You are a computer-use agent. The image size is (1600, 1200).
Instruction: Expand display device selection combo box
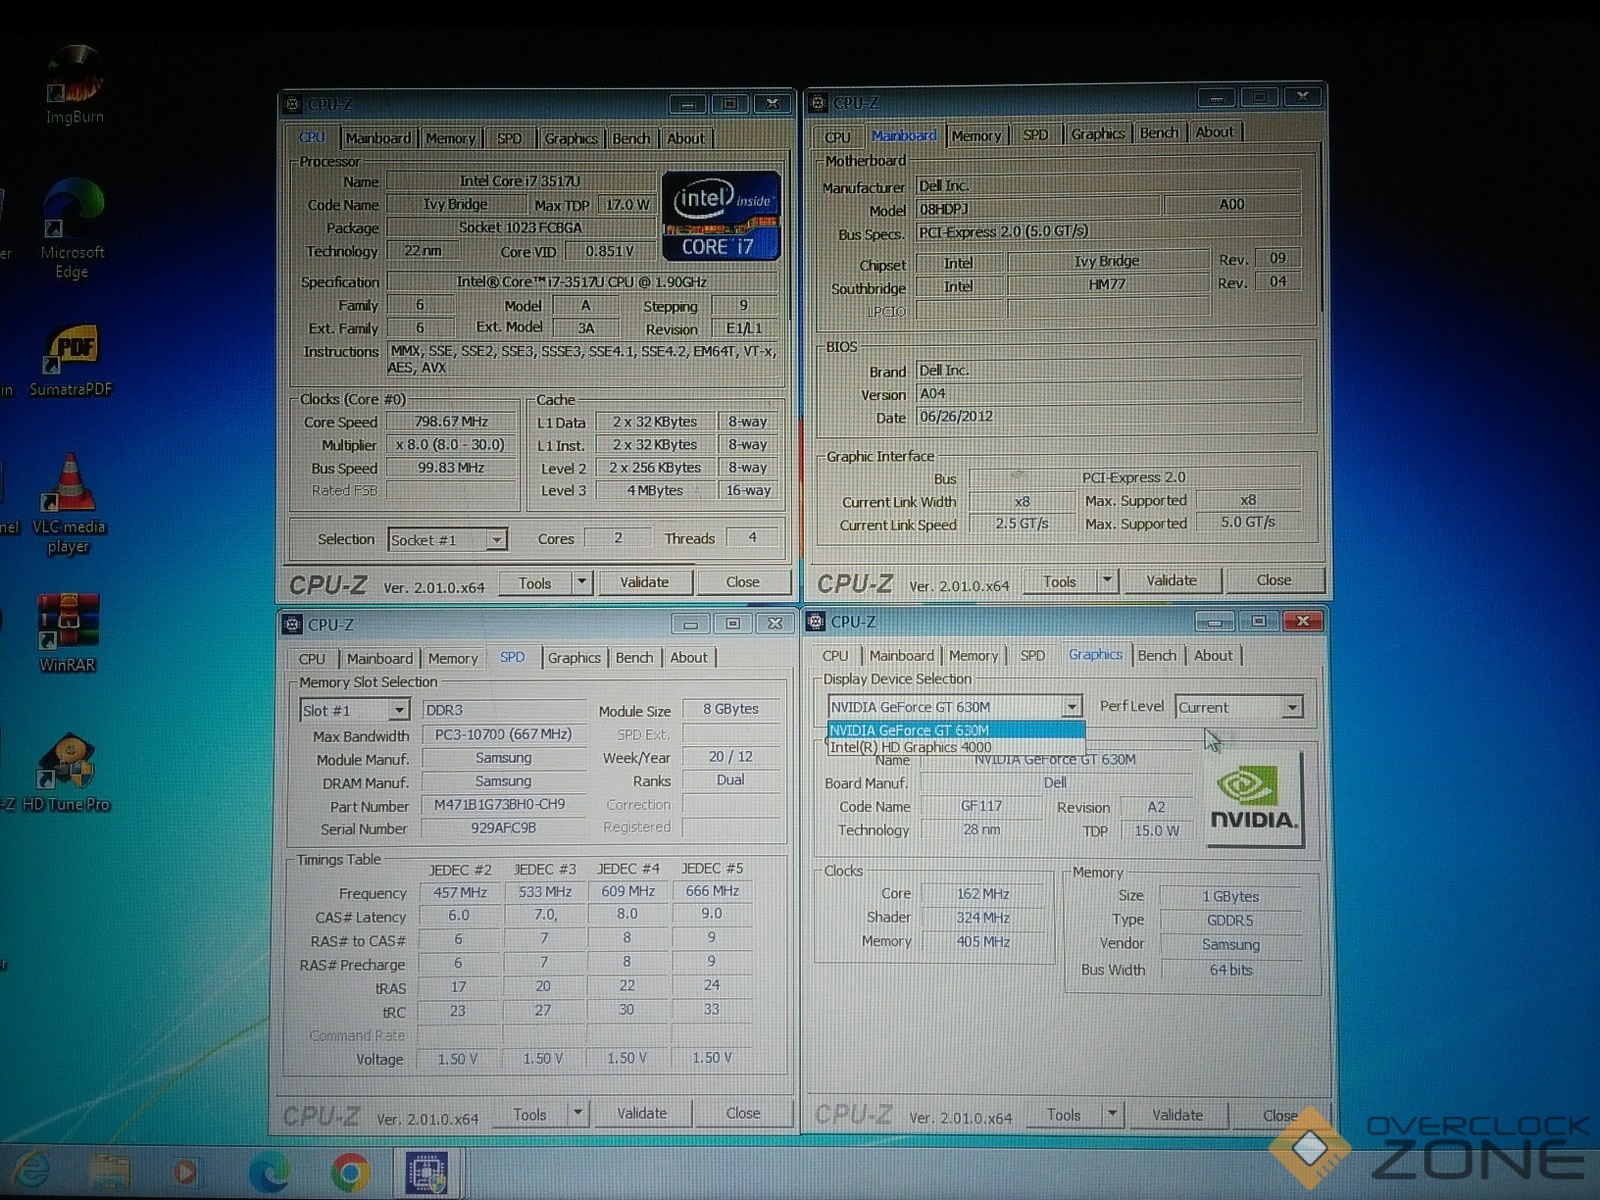click(x=1071, y=706)
